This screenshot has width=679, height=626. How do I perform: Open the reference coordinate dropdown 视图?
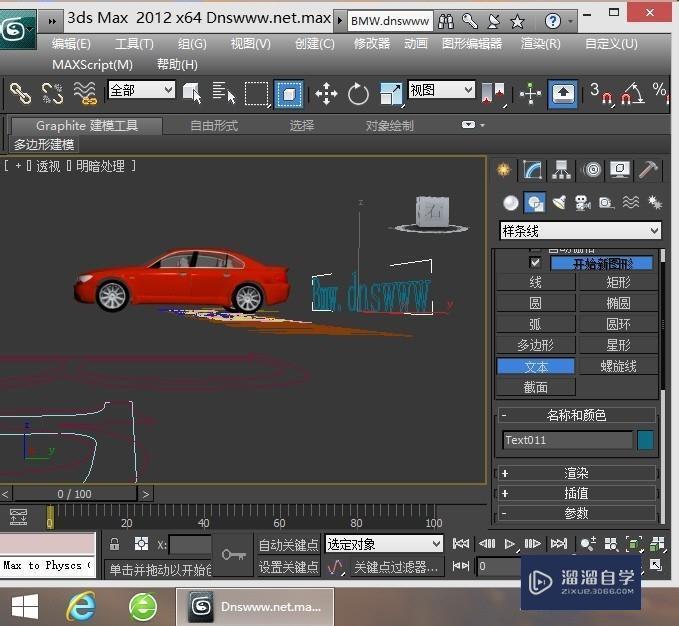point(441,90)
